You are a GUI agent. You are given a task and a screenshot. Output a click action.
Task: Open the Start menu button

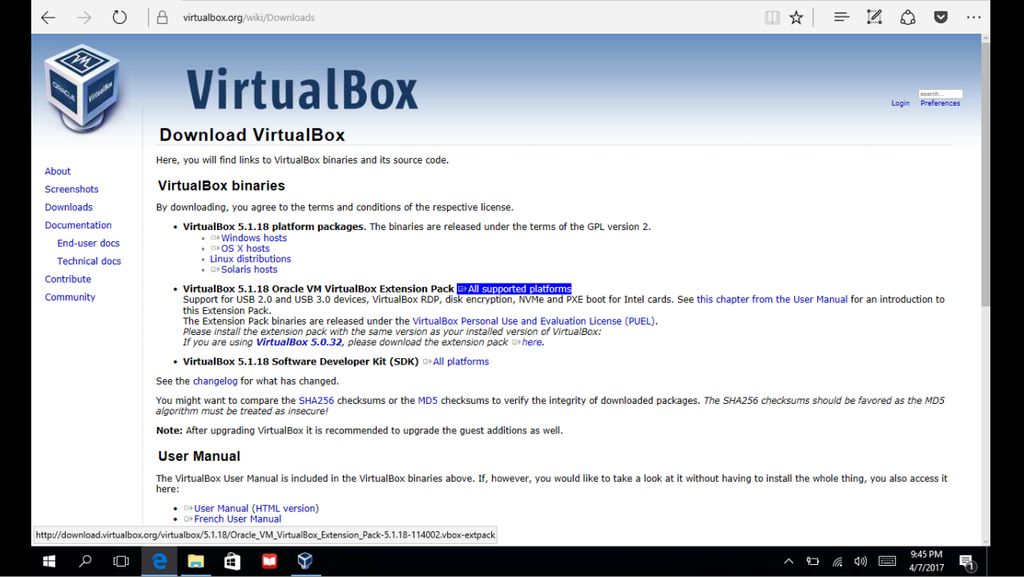coord(49,561)
